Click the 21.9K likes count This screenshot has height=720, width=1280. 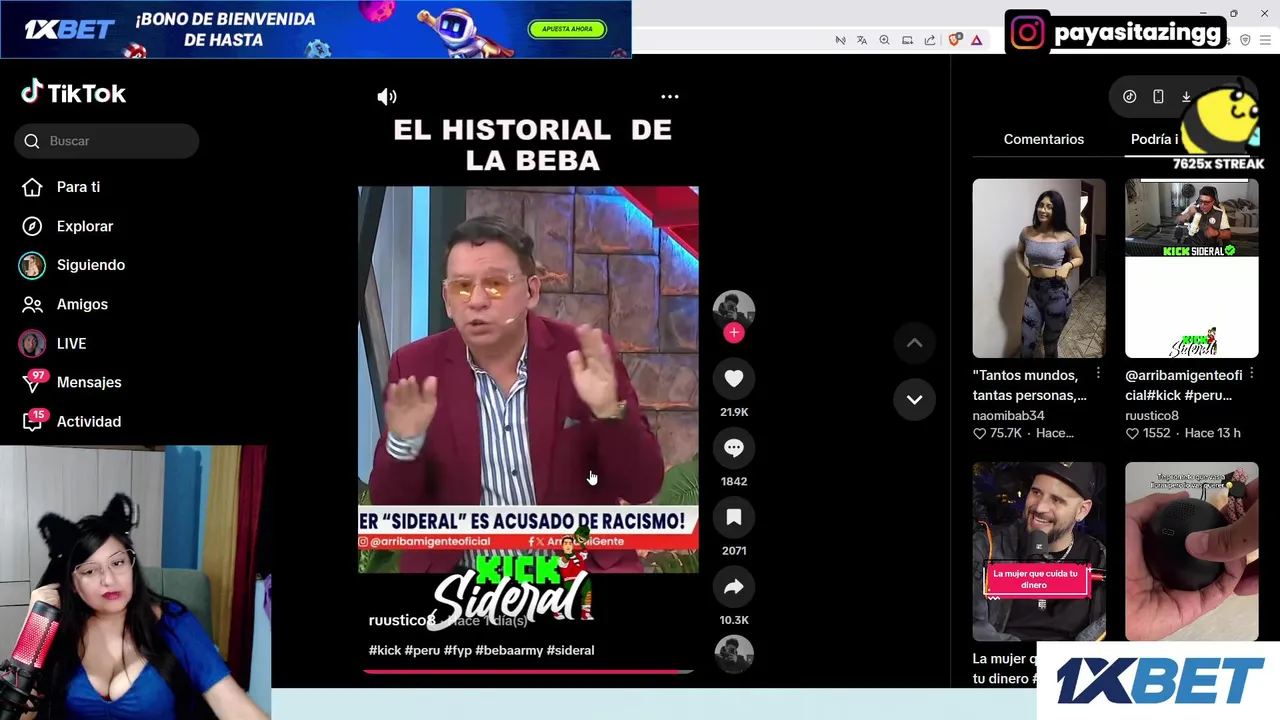[x=734, y=412]
